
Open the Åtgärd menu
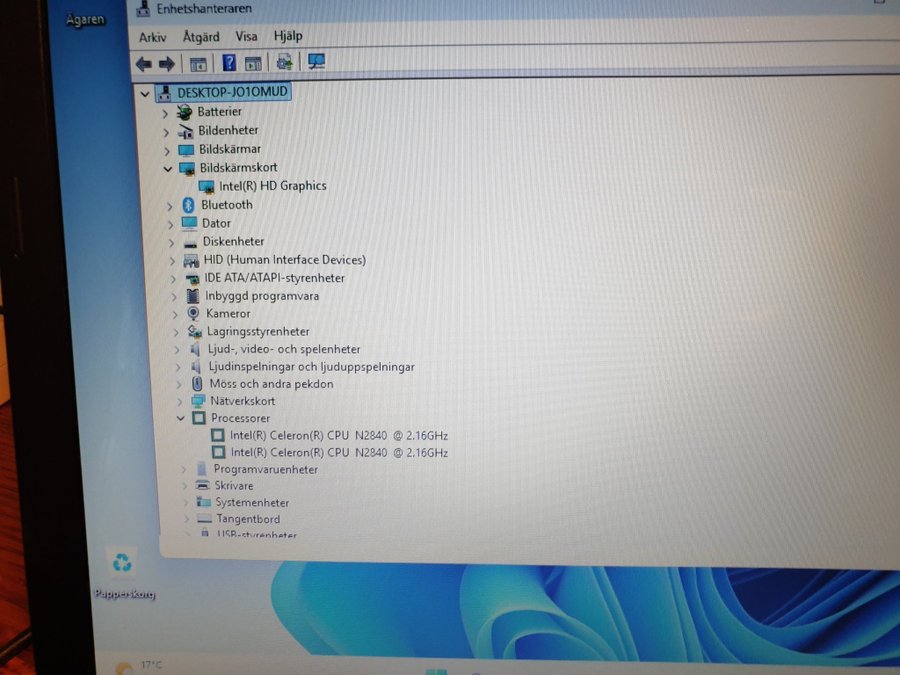201,37
